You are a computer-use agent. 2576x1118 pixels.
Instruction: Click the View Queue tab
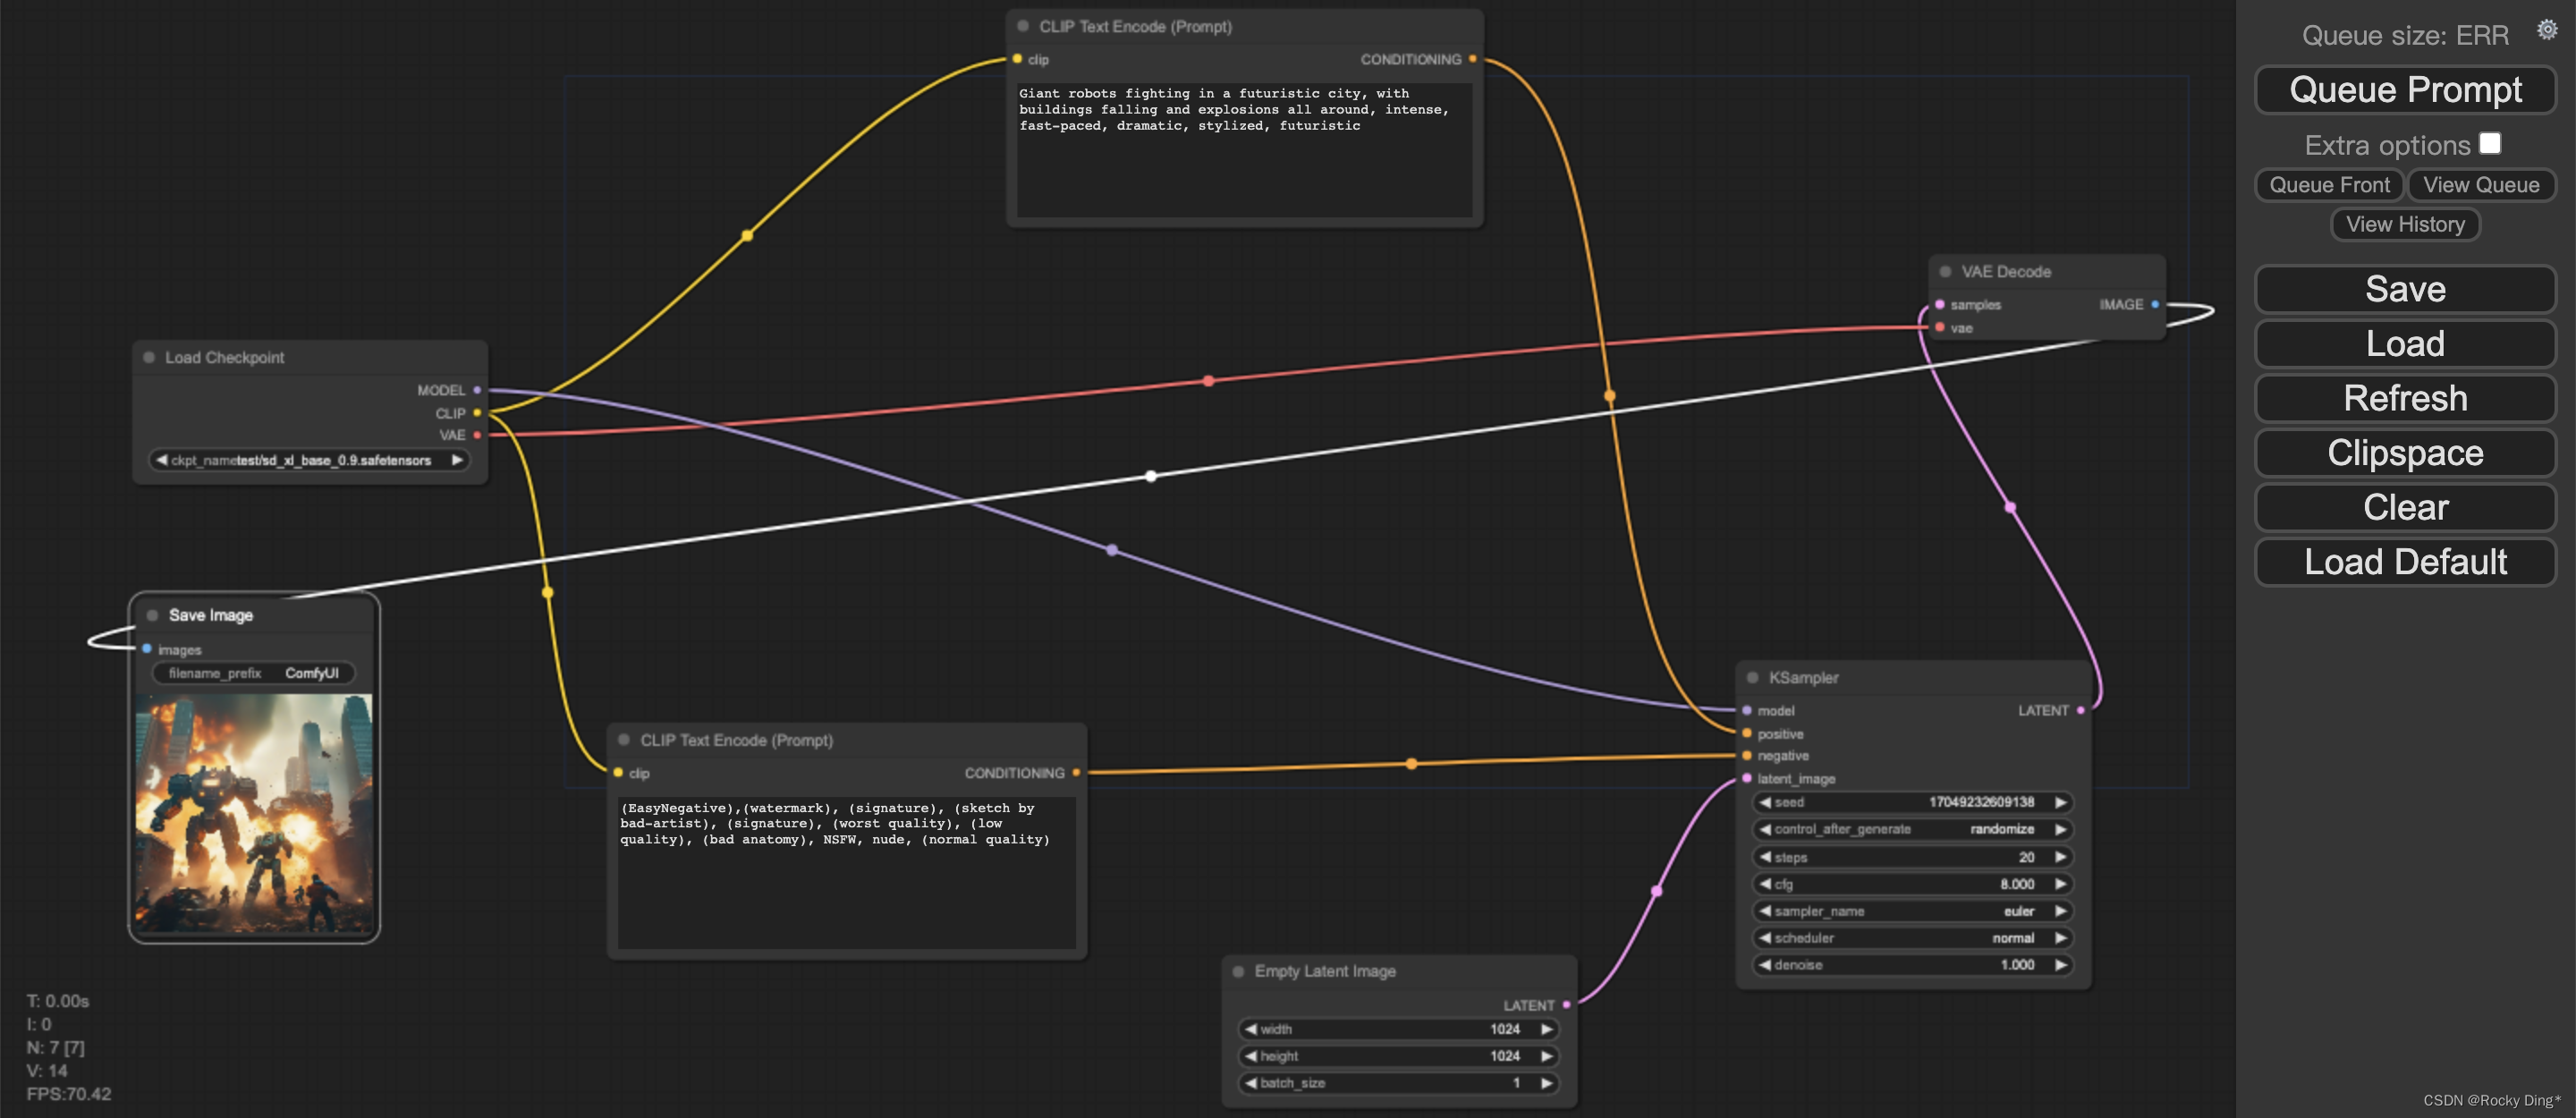[2479, 184]
